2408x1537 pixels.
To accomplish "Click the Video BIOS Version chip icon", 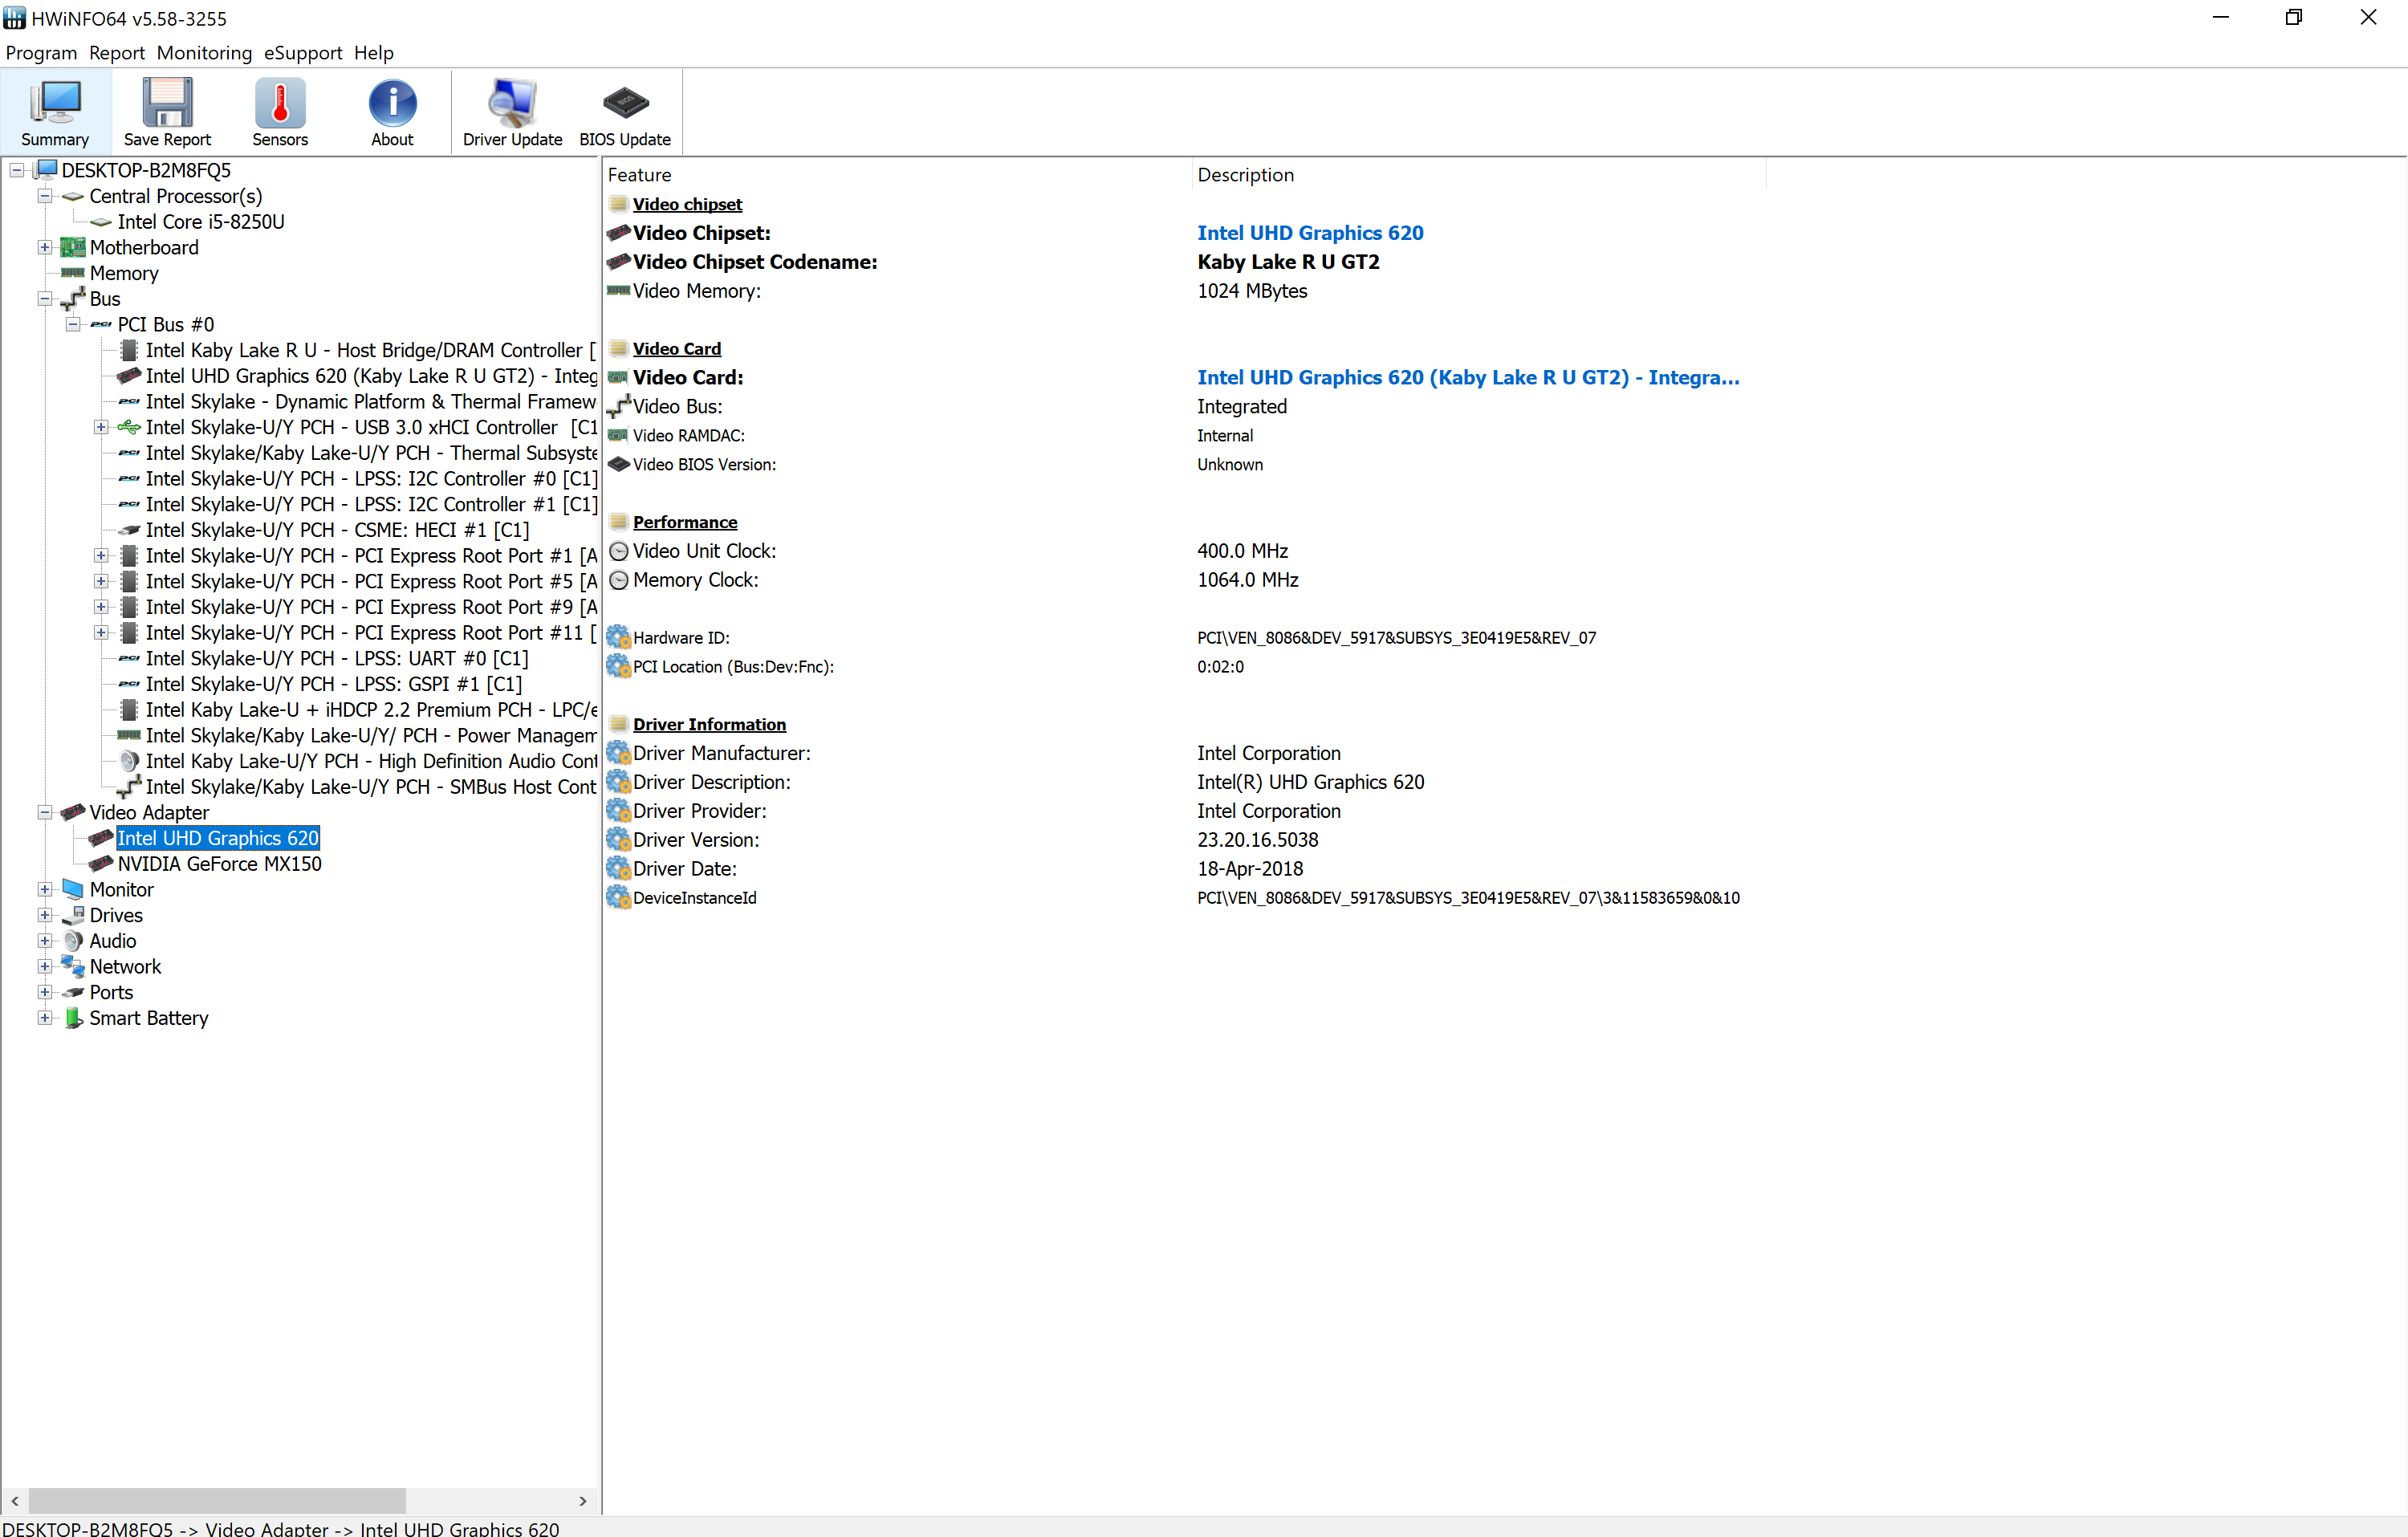I will click(x=619, y=464).
